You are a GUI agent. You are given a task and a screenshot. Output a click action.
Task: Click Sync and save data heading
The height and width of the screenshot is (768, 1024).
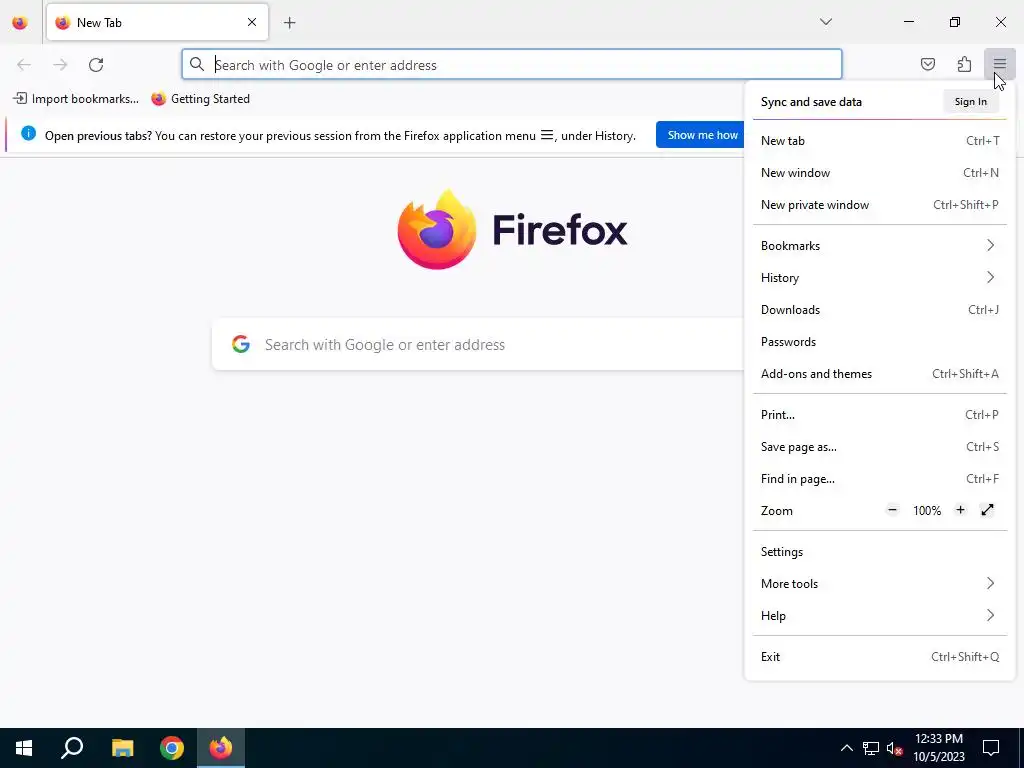click(x=811, y=102)
